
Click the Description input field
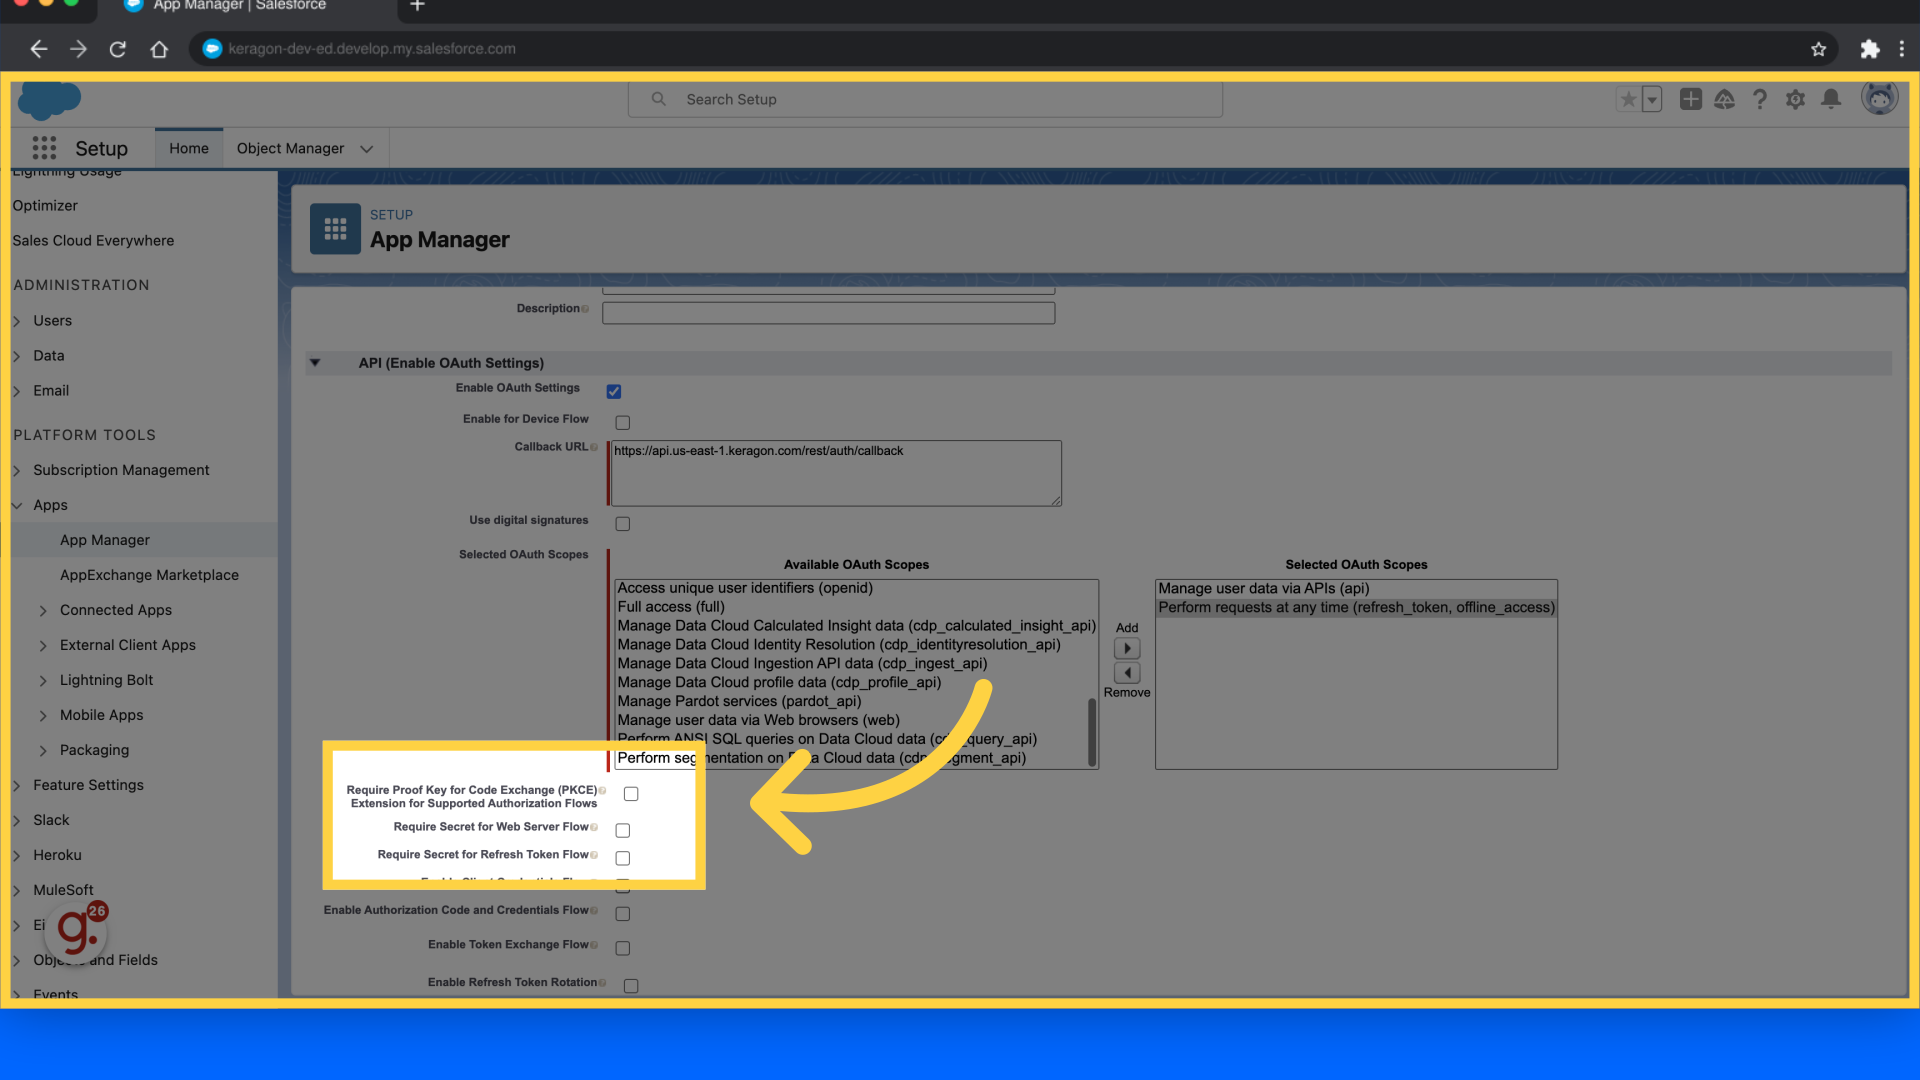click(x=828, y=313)
